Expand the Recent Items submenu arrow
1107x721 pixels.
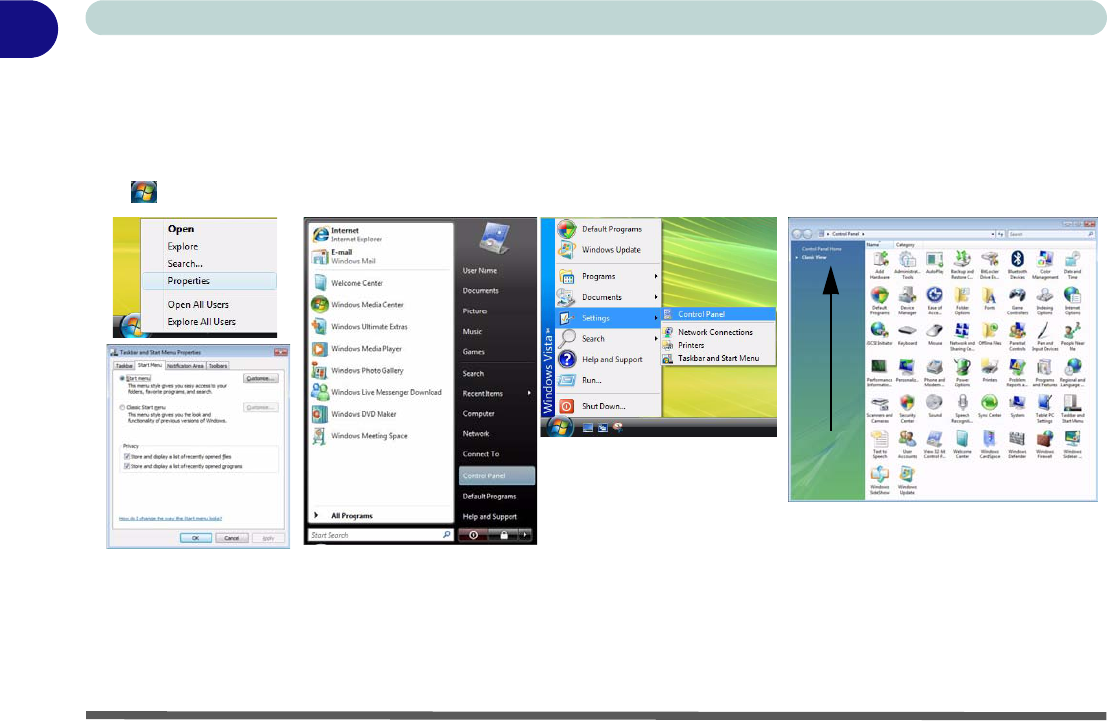[529, 393]
